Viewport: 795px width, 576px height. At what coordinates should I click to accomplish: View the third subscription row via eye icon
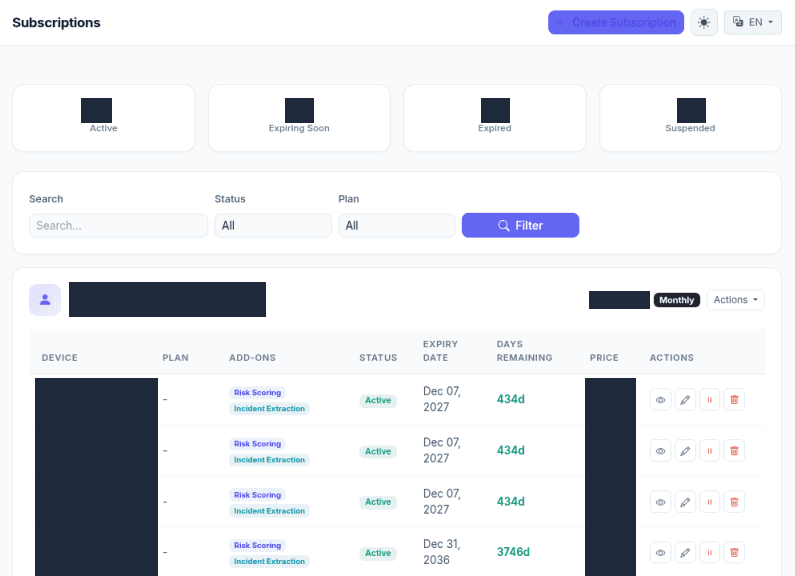pos(660,502)
